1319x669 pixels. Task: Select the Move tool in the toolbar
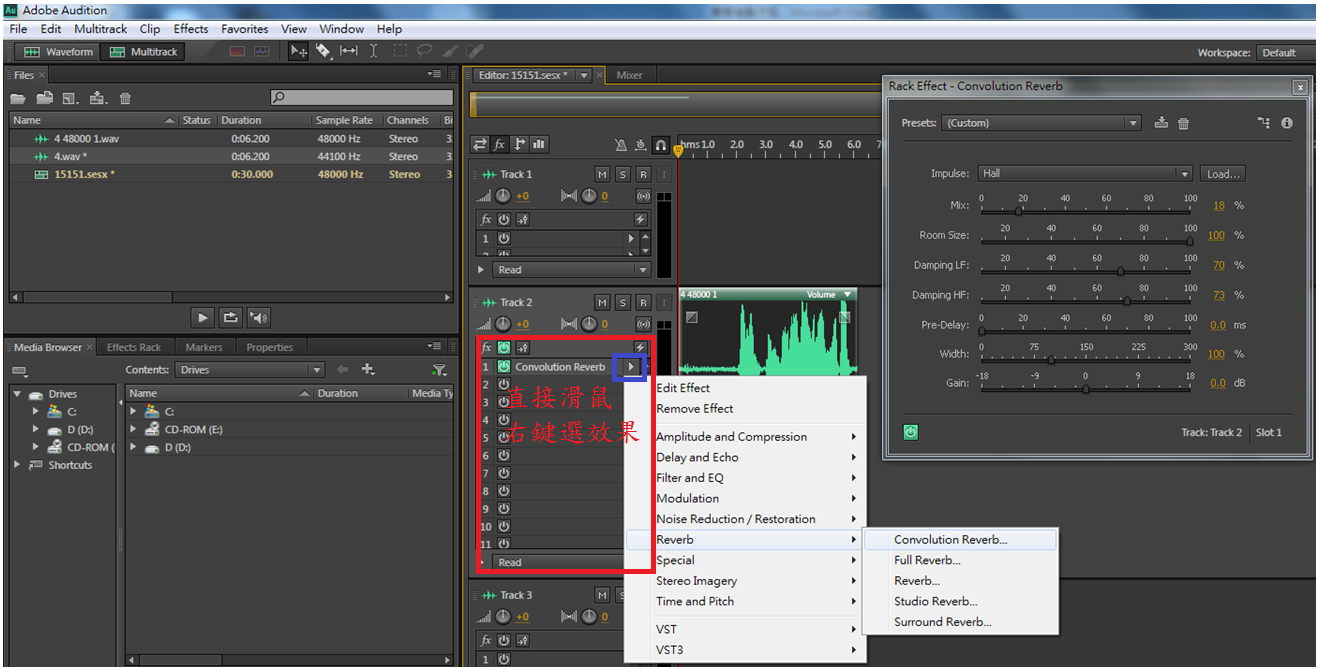298,51
